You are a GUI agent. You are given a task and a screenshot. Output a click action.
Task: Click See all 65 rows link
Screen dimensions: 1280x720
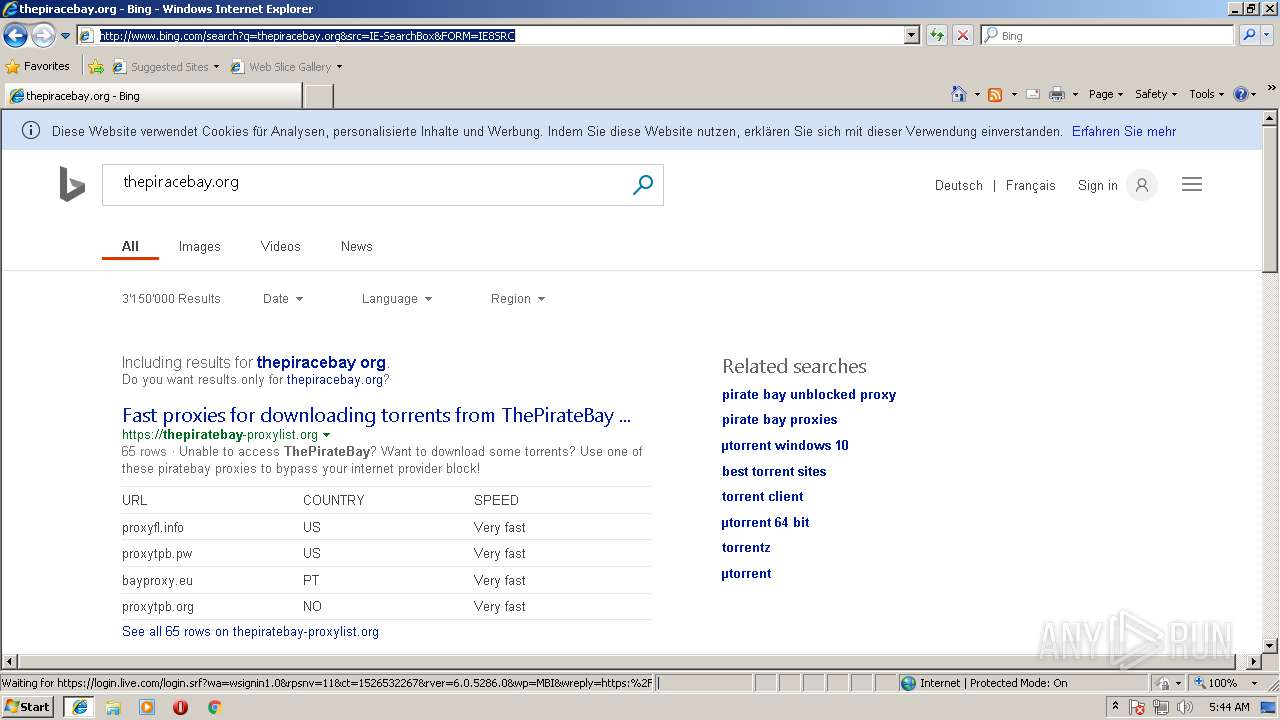pyautogui.click(x=250, y=631)
